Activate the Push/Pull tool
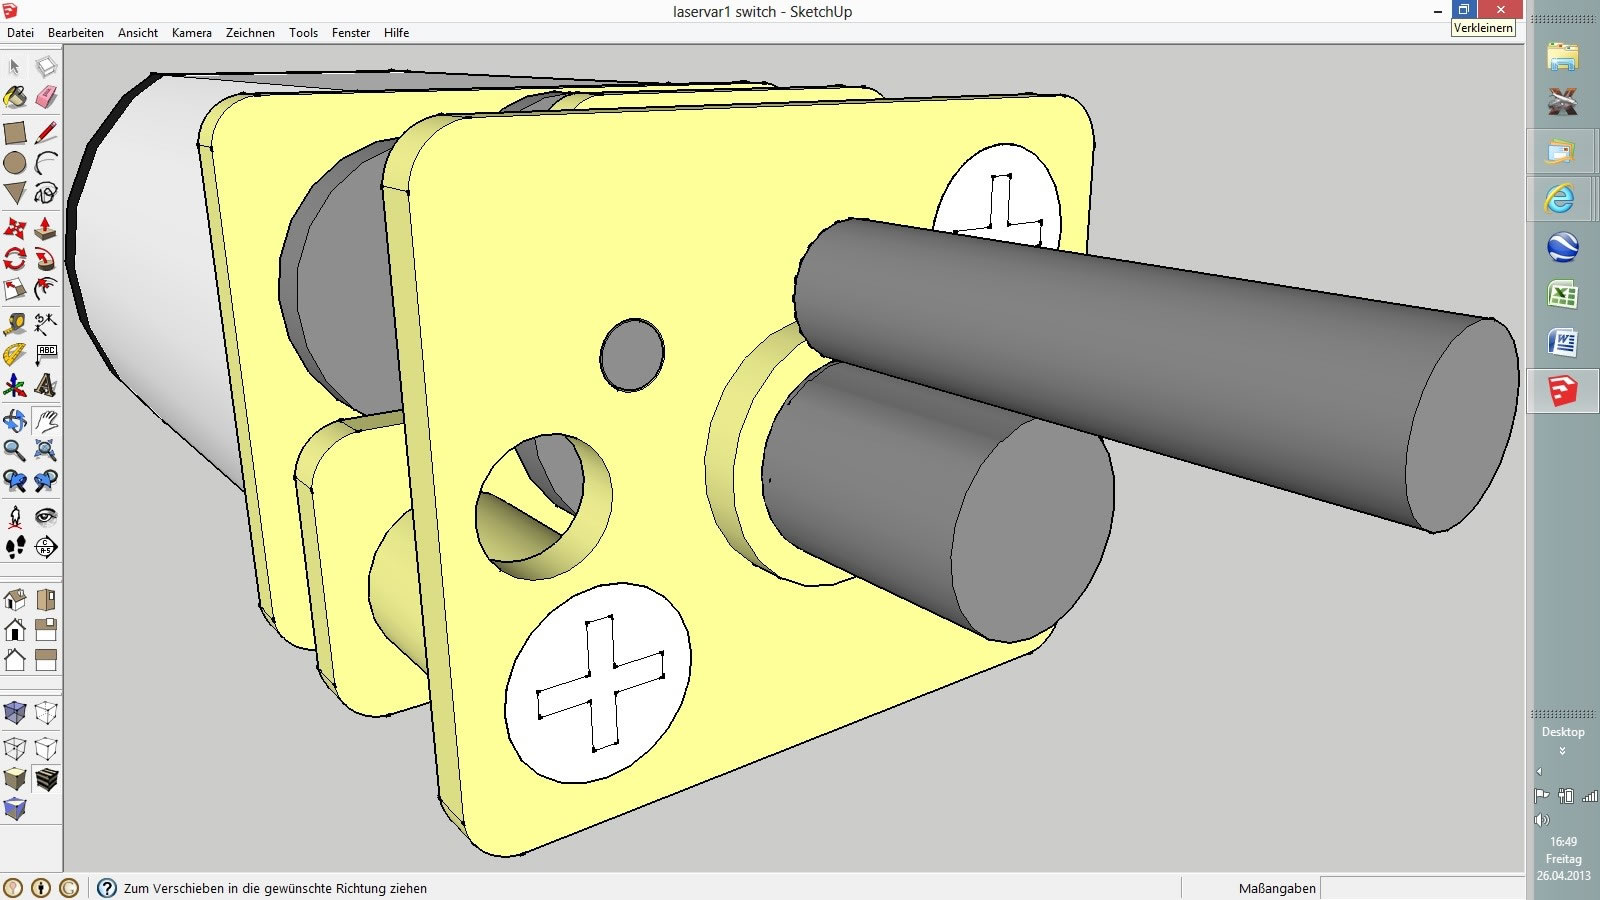The height and width of the screenshot is (900, 1600). (46, 229)
